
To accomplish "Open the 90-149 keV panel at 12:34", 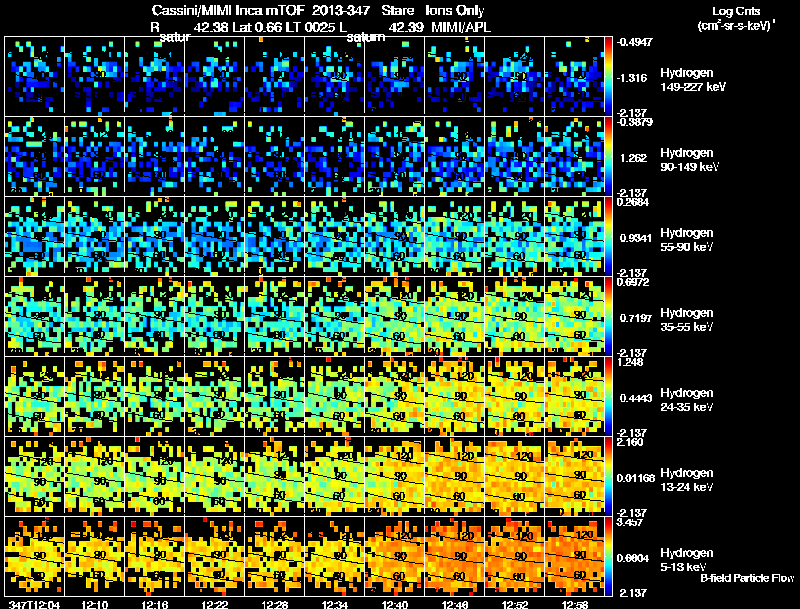I will [335, 156].
